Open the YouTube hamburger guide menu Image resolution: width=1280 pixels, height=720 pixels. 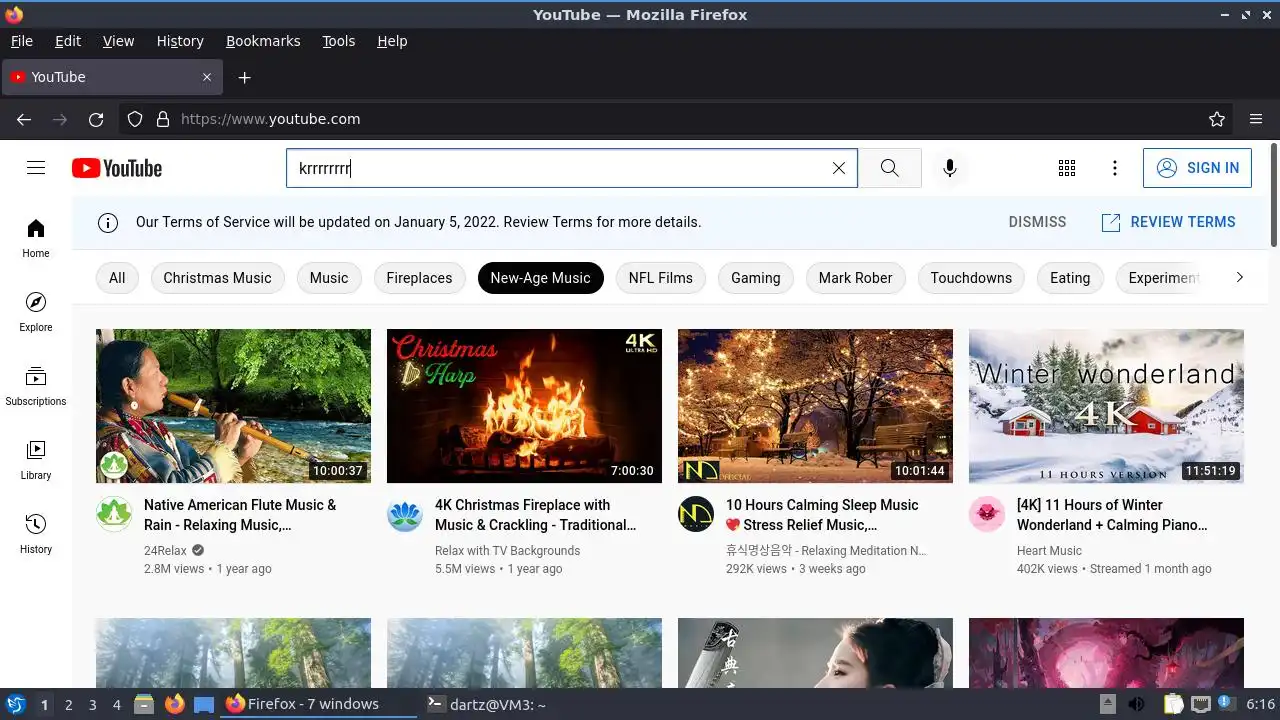tap(36, 168)
